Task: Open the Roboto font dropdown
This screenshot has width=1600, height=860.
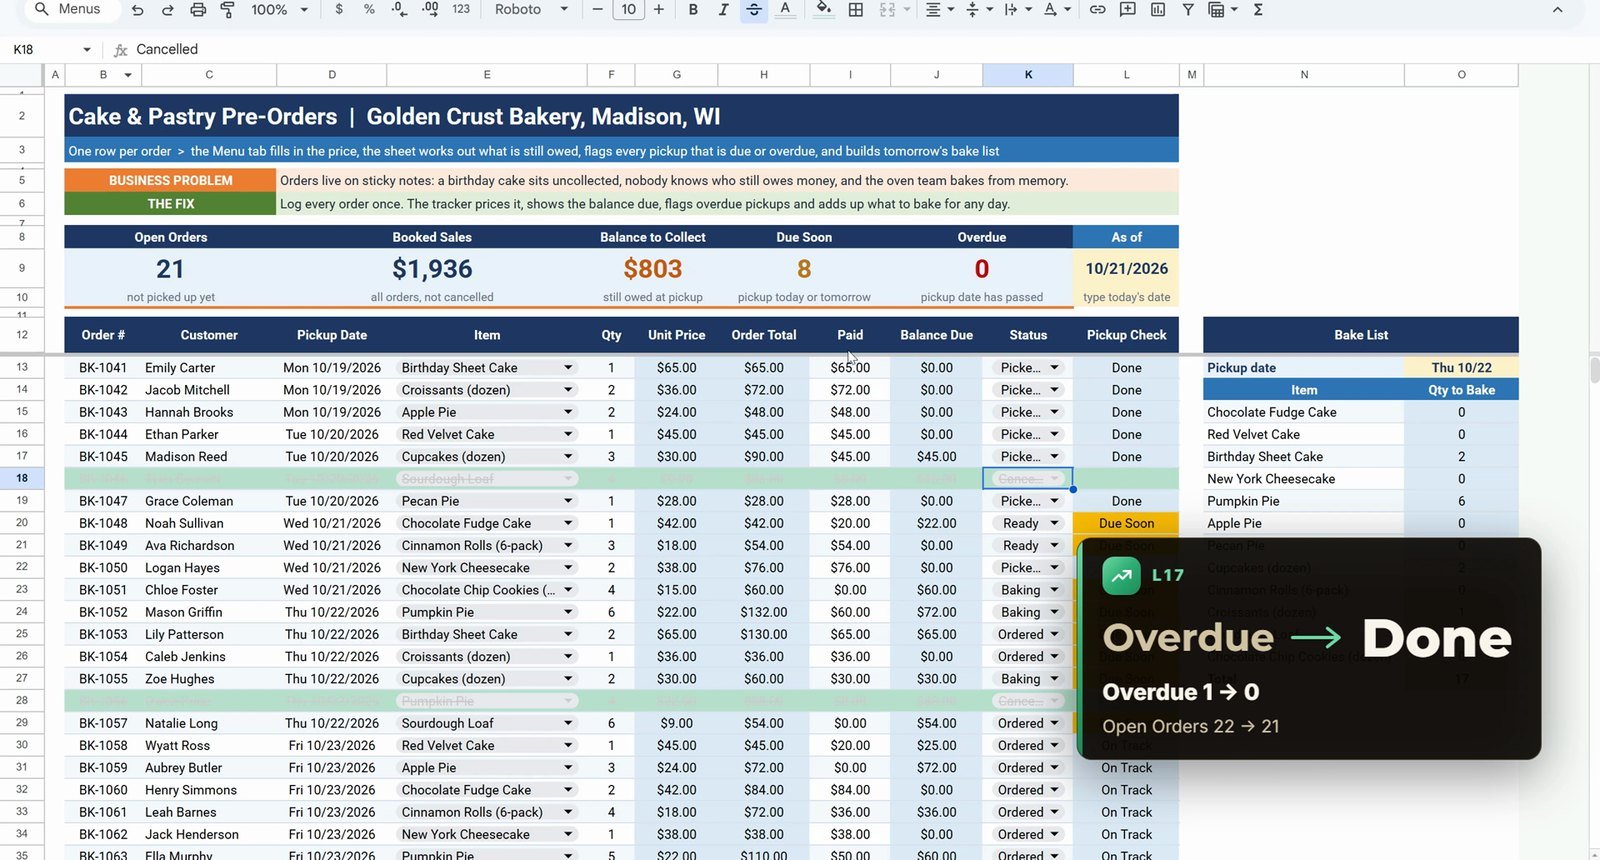Action: [x=531, y=9]
